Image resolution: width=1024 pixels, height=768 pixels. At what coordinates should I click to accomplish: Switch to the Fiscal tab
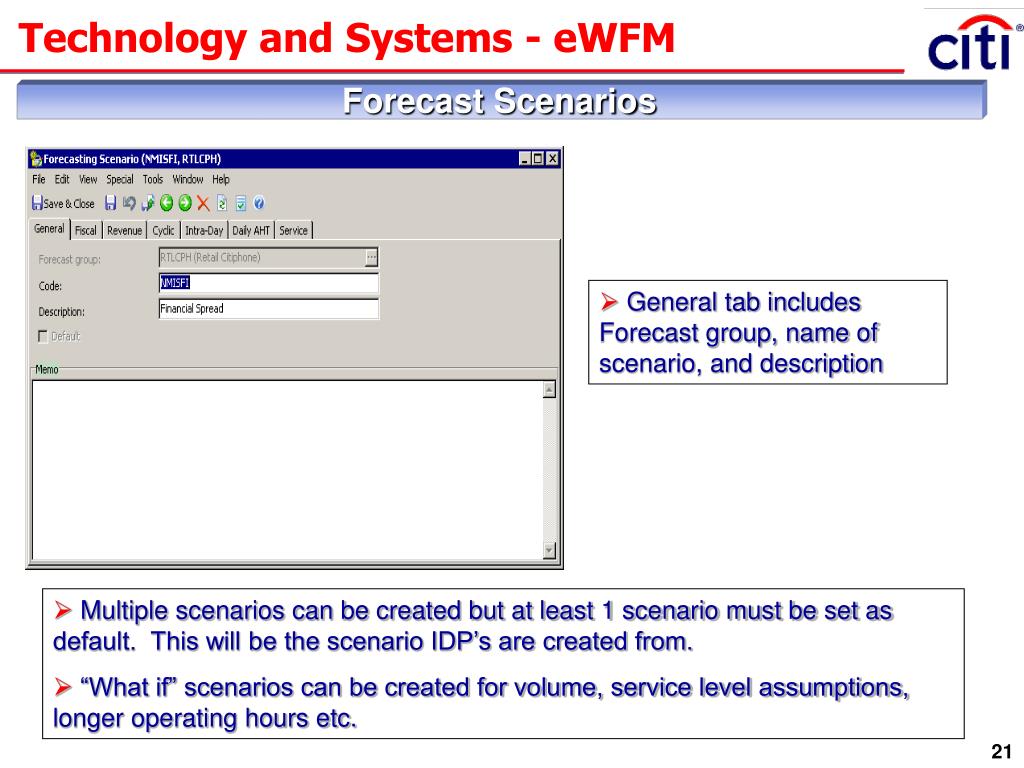click(x=86, y=231)
